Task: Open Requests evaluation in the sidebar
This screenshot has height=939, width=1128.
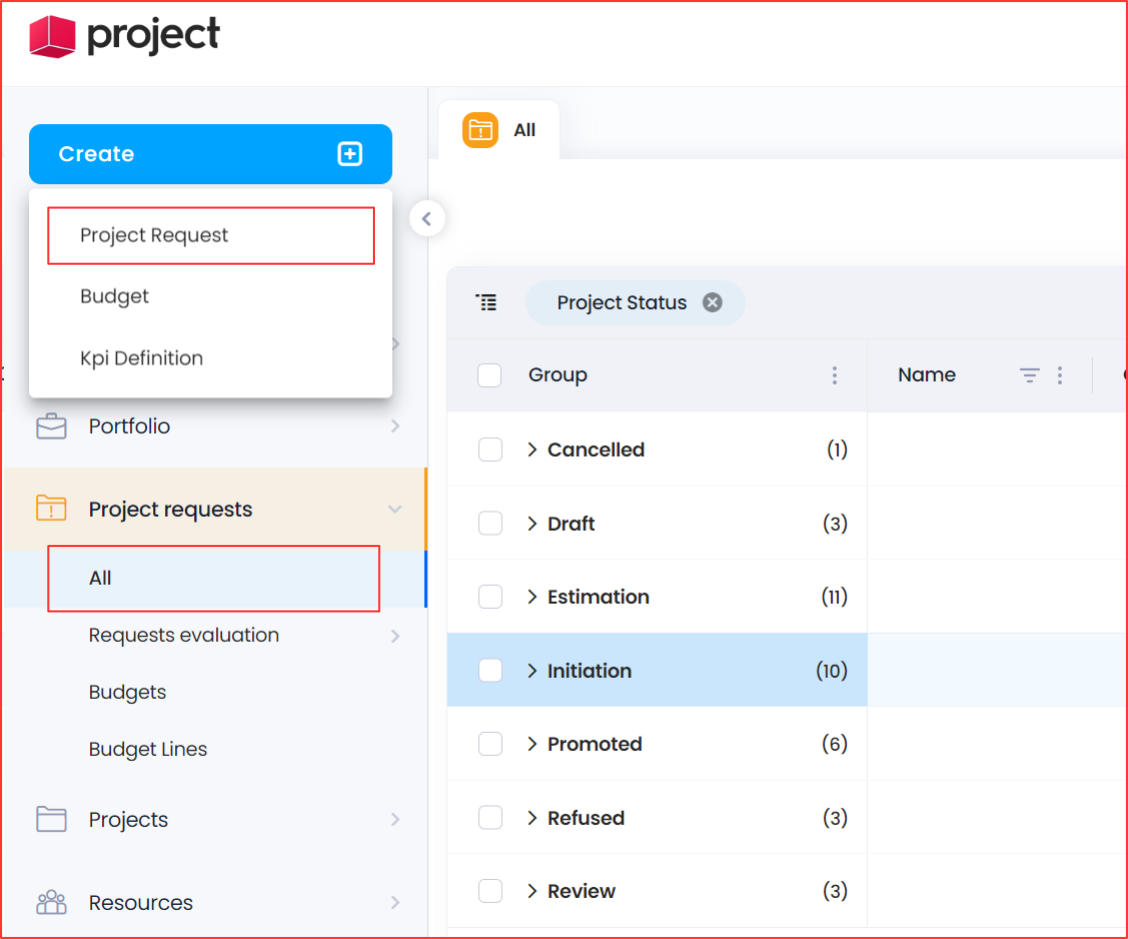Action: [x=184, y=635]
